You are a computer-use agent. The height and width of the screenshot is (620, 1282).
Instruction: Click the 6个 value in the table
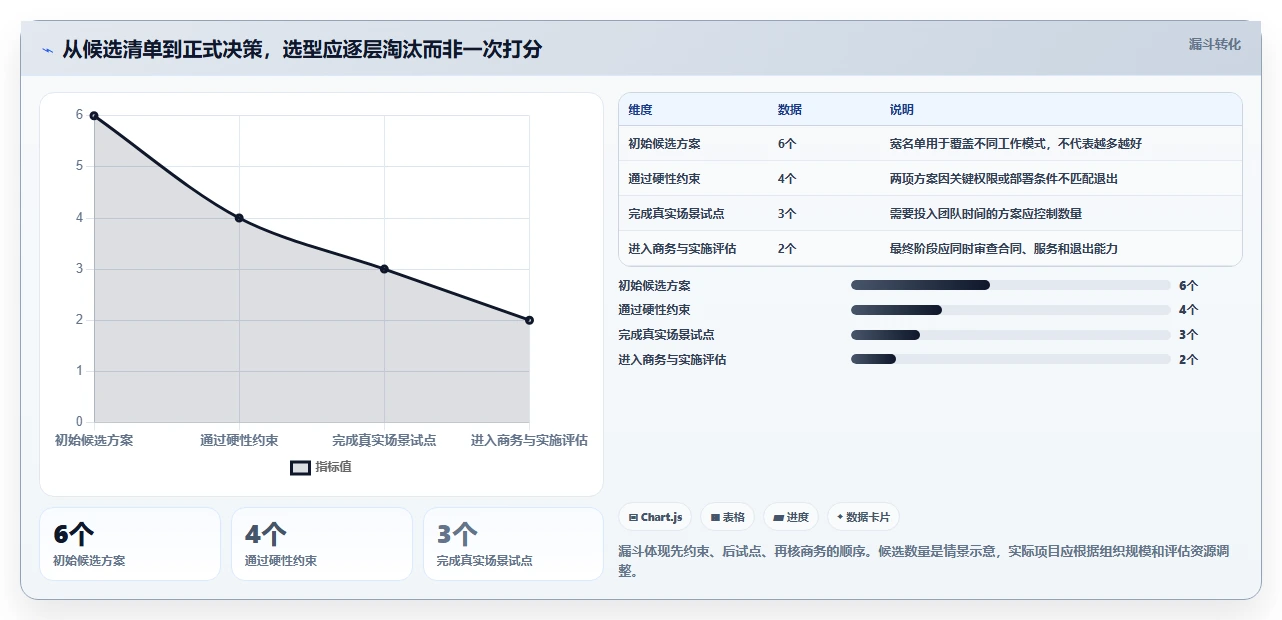[787, 144]
